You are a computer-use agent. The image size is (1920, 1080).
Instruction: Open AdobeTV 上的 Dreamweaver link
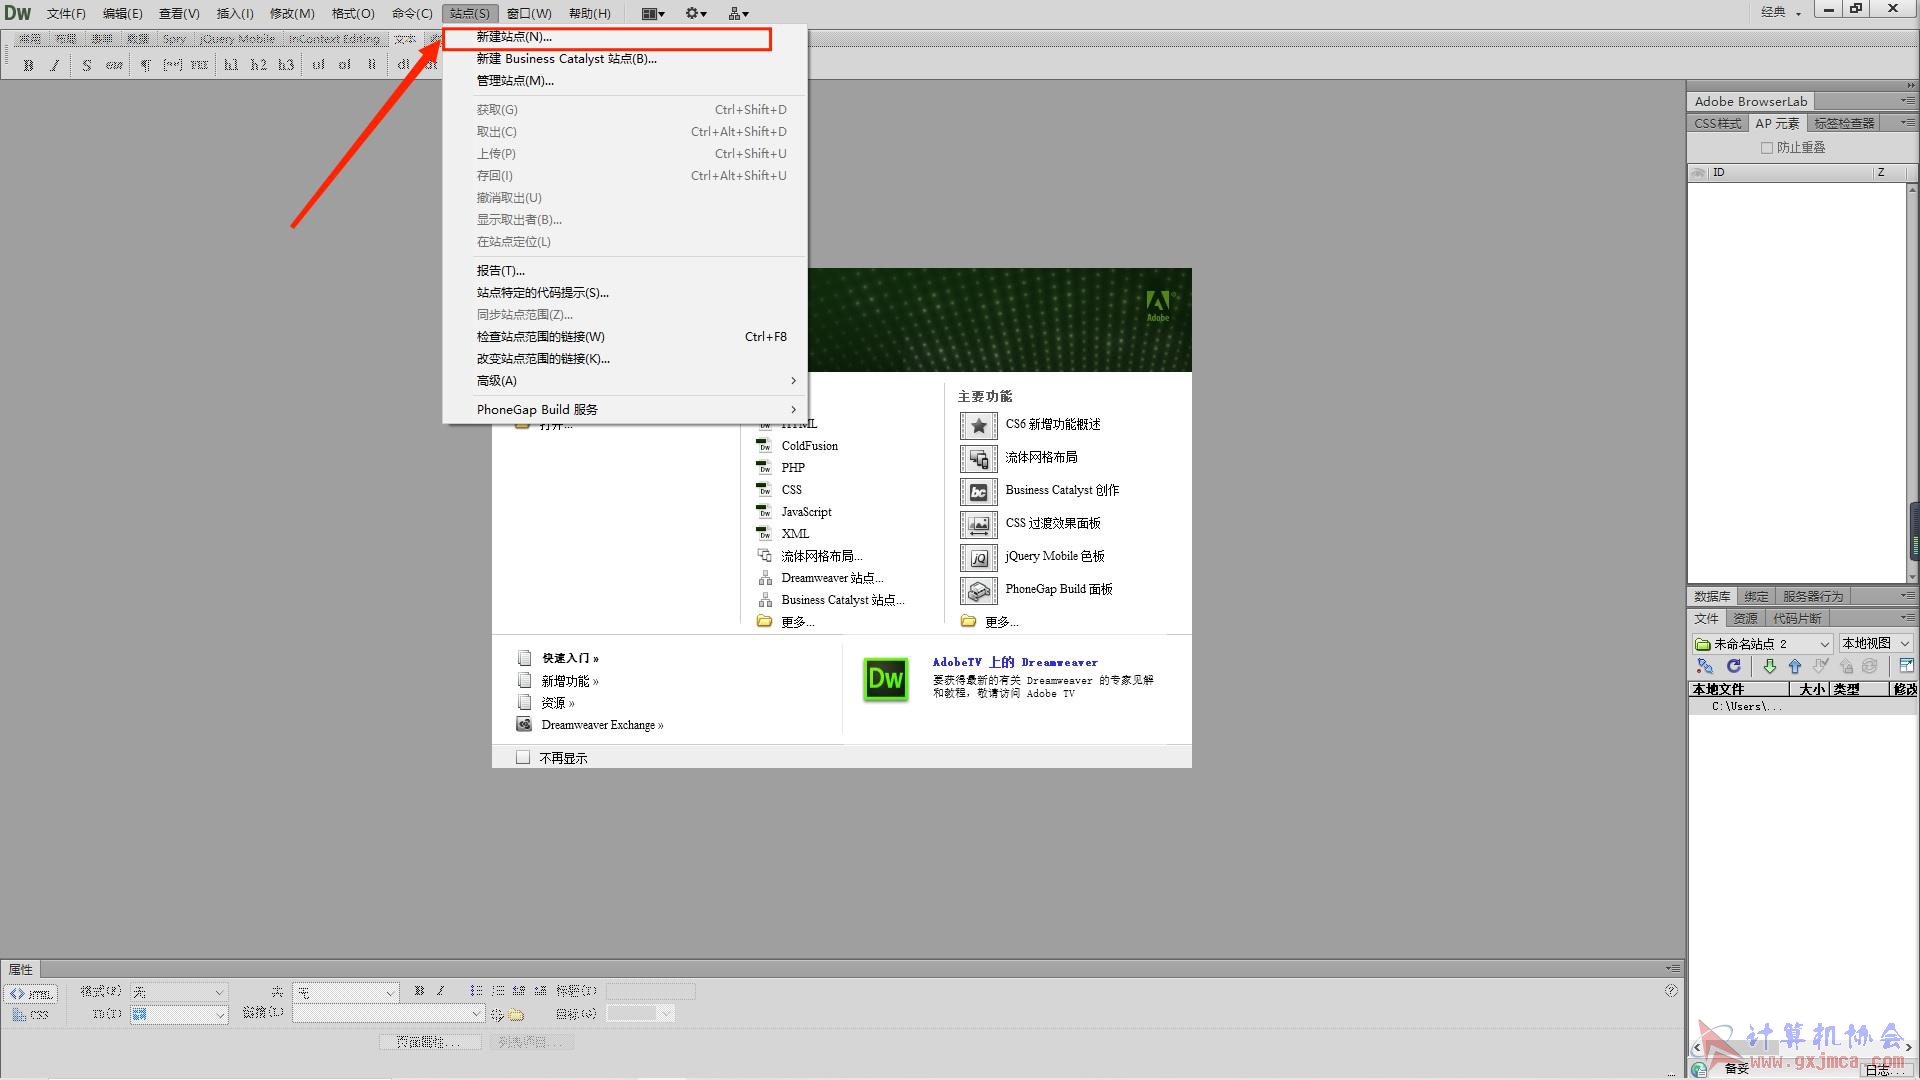pos(1015,662)
